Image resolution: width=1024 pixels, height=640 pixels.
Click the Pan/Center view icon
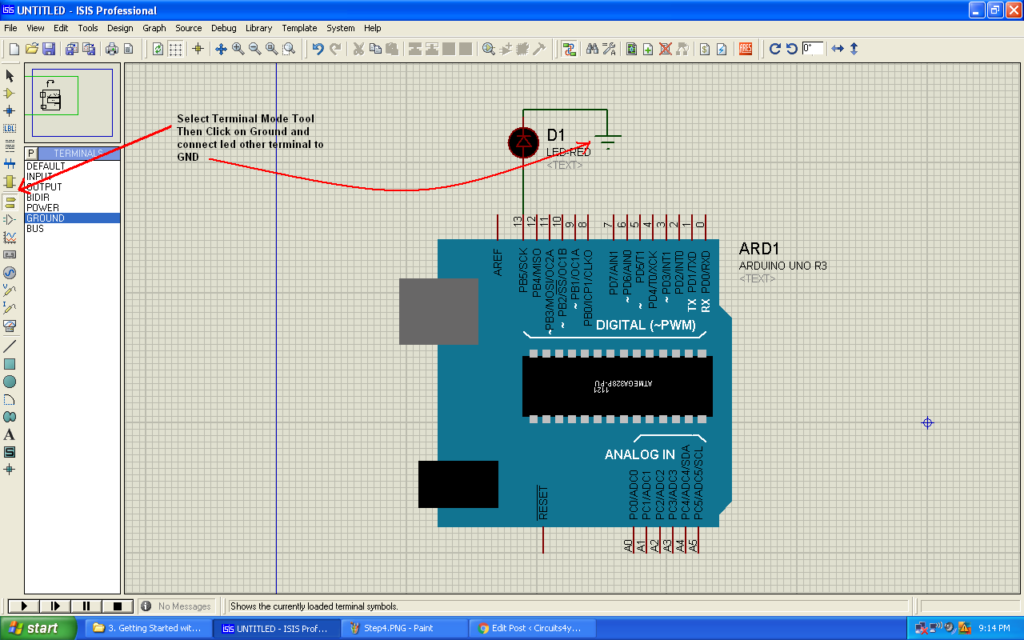coord(221,49)
